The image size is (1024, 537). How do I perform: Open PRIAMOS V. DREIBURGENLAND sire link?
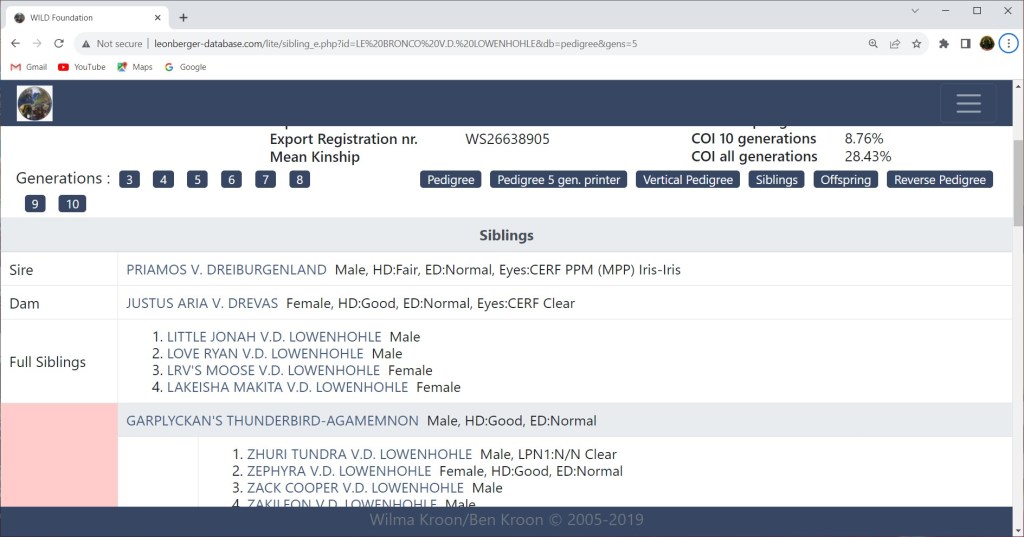tap(226, 270)
